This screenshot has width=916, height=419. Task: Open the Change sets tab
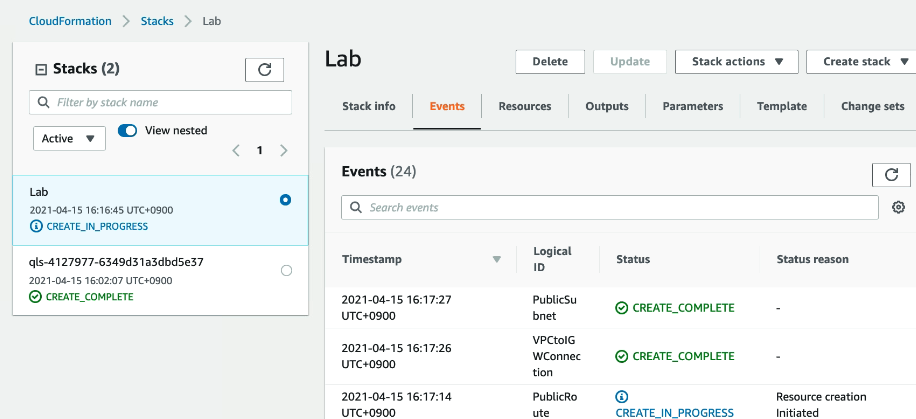[x=873, y=106]
